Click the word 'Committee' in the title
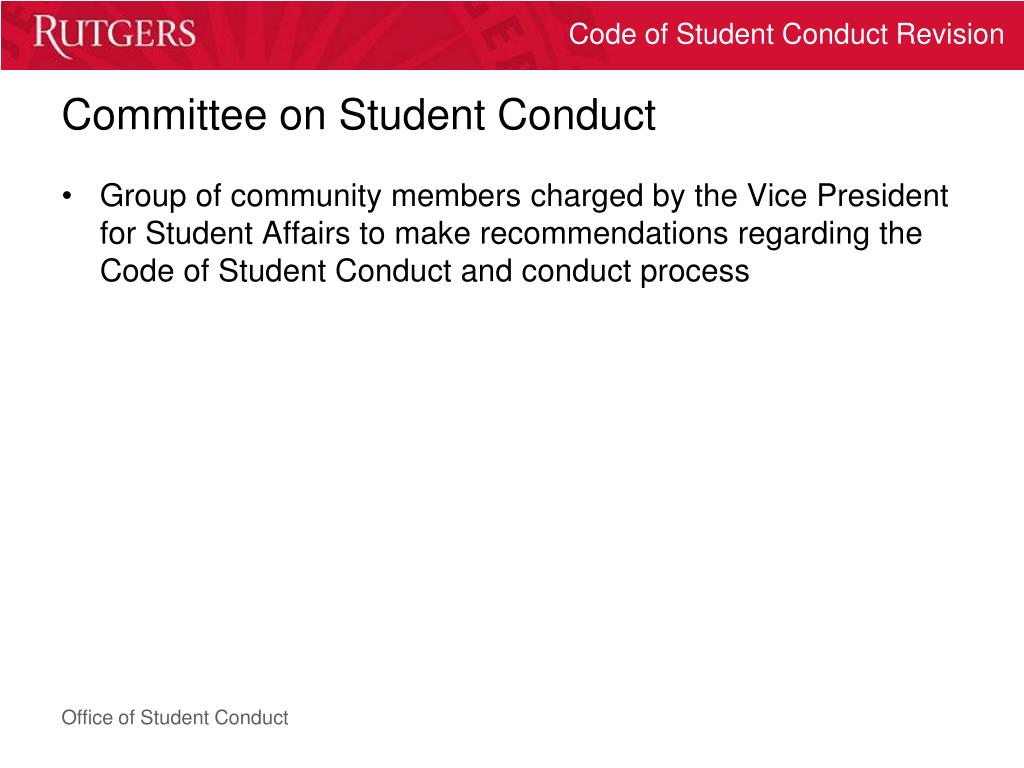This screenshot has width=1024, height=768. coord(165,116)
